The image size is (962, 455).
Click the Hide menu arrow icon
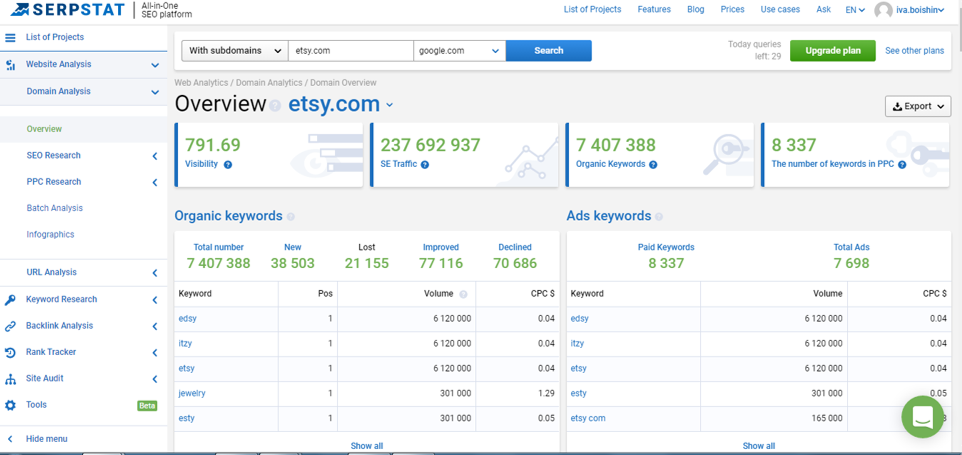(10, 439)
